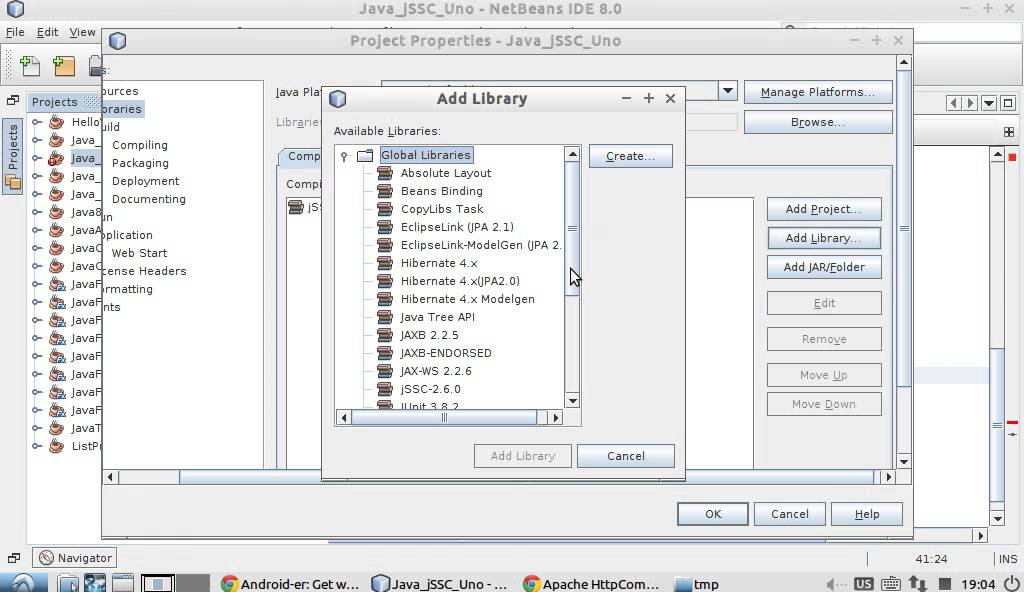Viewport: 1024px width, 592px height.
Task: Click the US keyboard layout indicator
Action: click(863, 584)
